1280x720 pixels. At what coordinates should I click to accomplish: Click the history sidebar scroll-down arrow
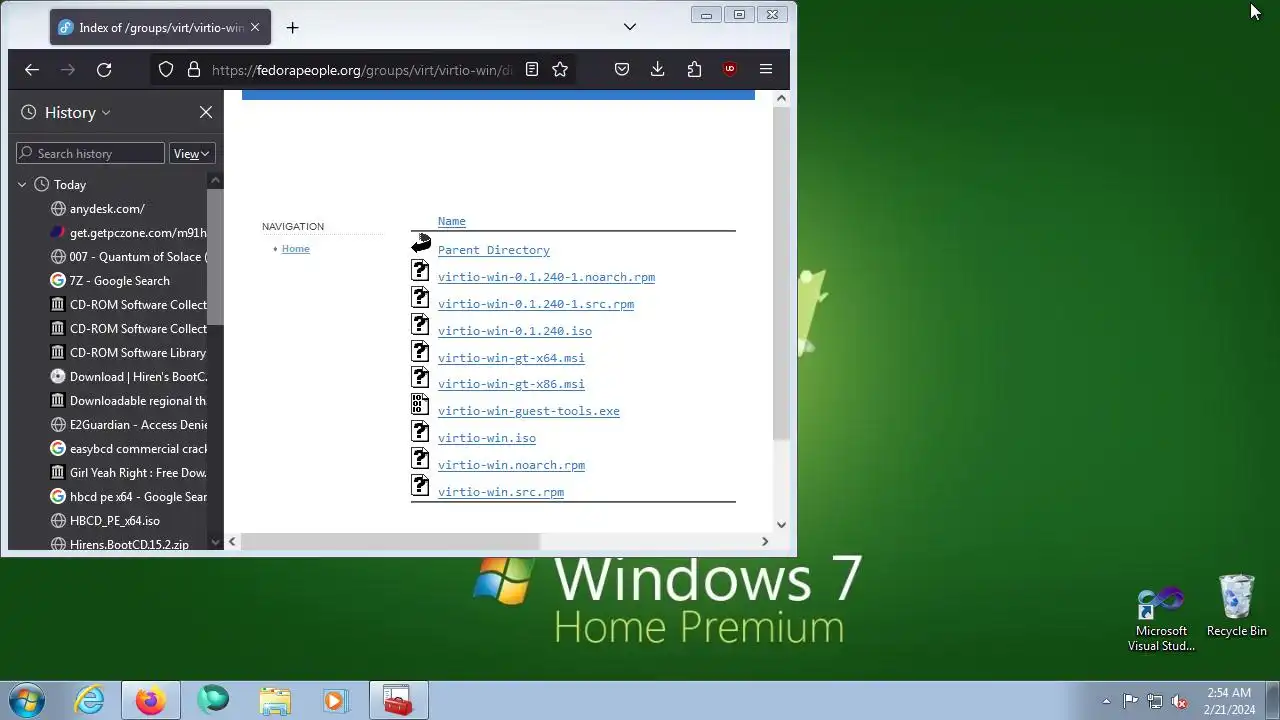215,543
